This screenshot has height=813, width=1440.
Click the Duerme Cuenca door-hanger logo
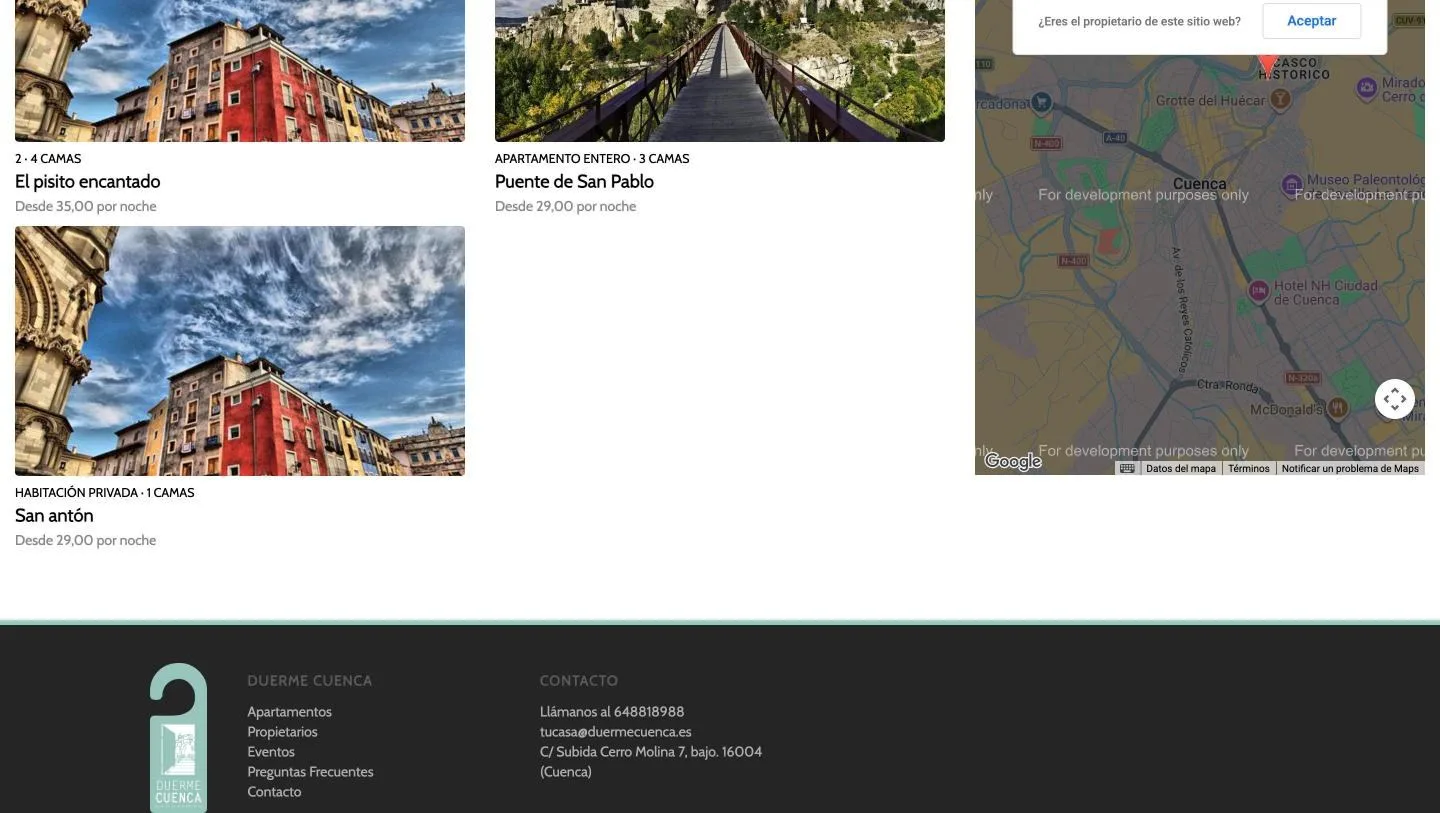coord(178,737)
